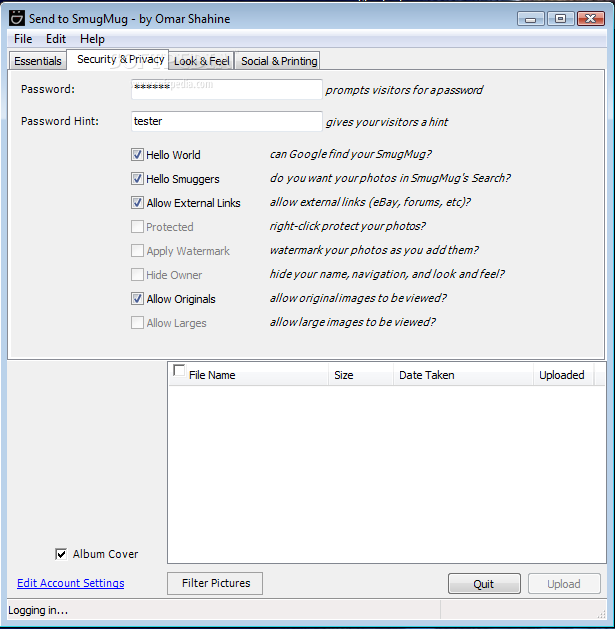Switch to the Look & Feel tab
The width and height of the screenshot is (615, 629).
[202, 61]
